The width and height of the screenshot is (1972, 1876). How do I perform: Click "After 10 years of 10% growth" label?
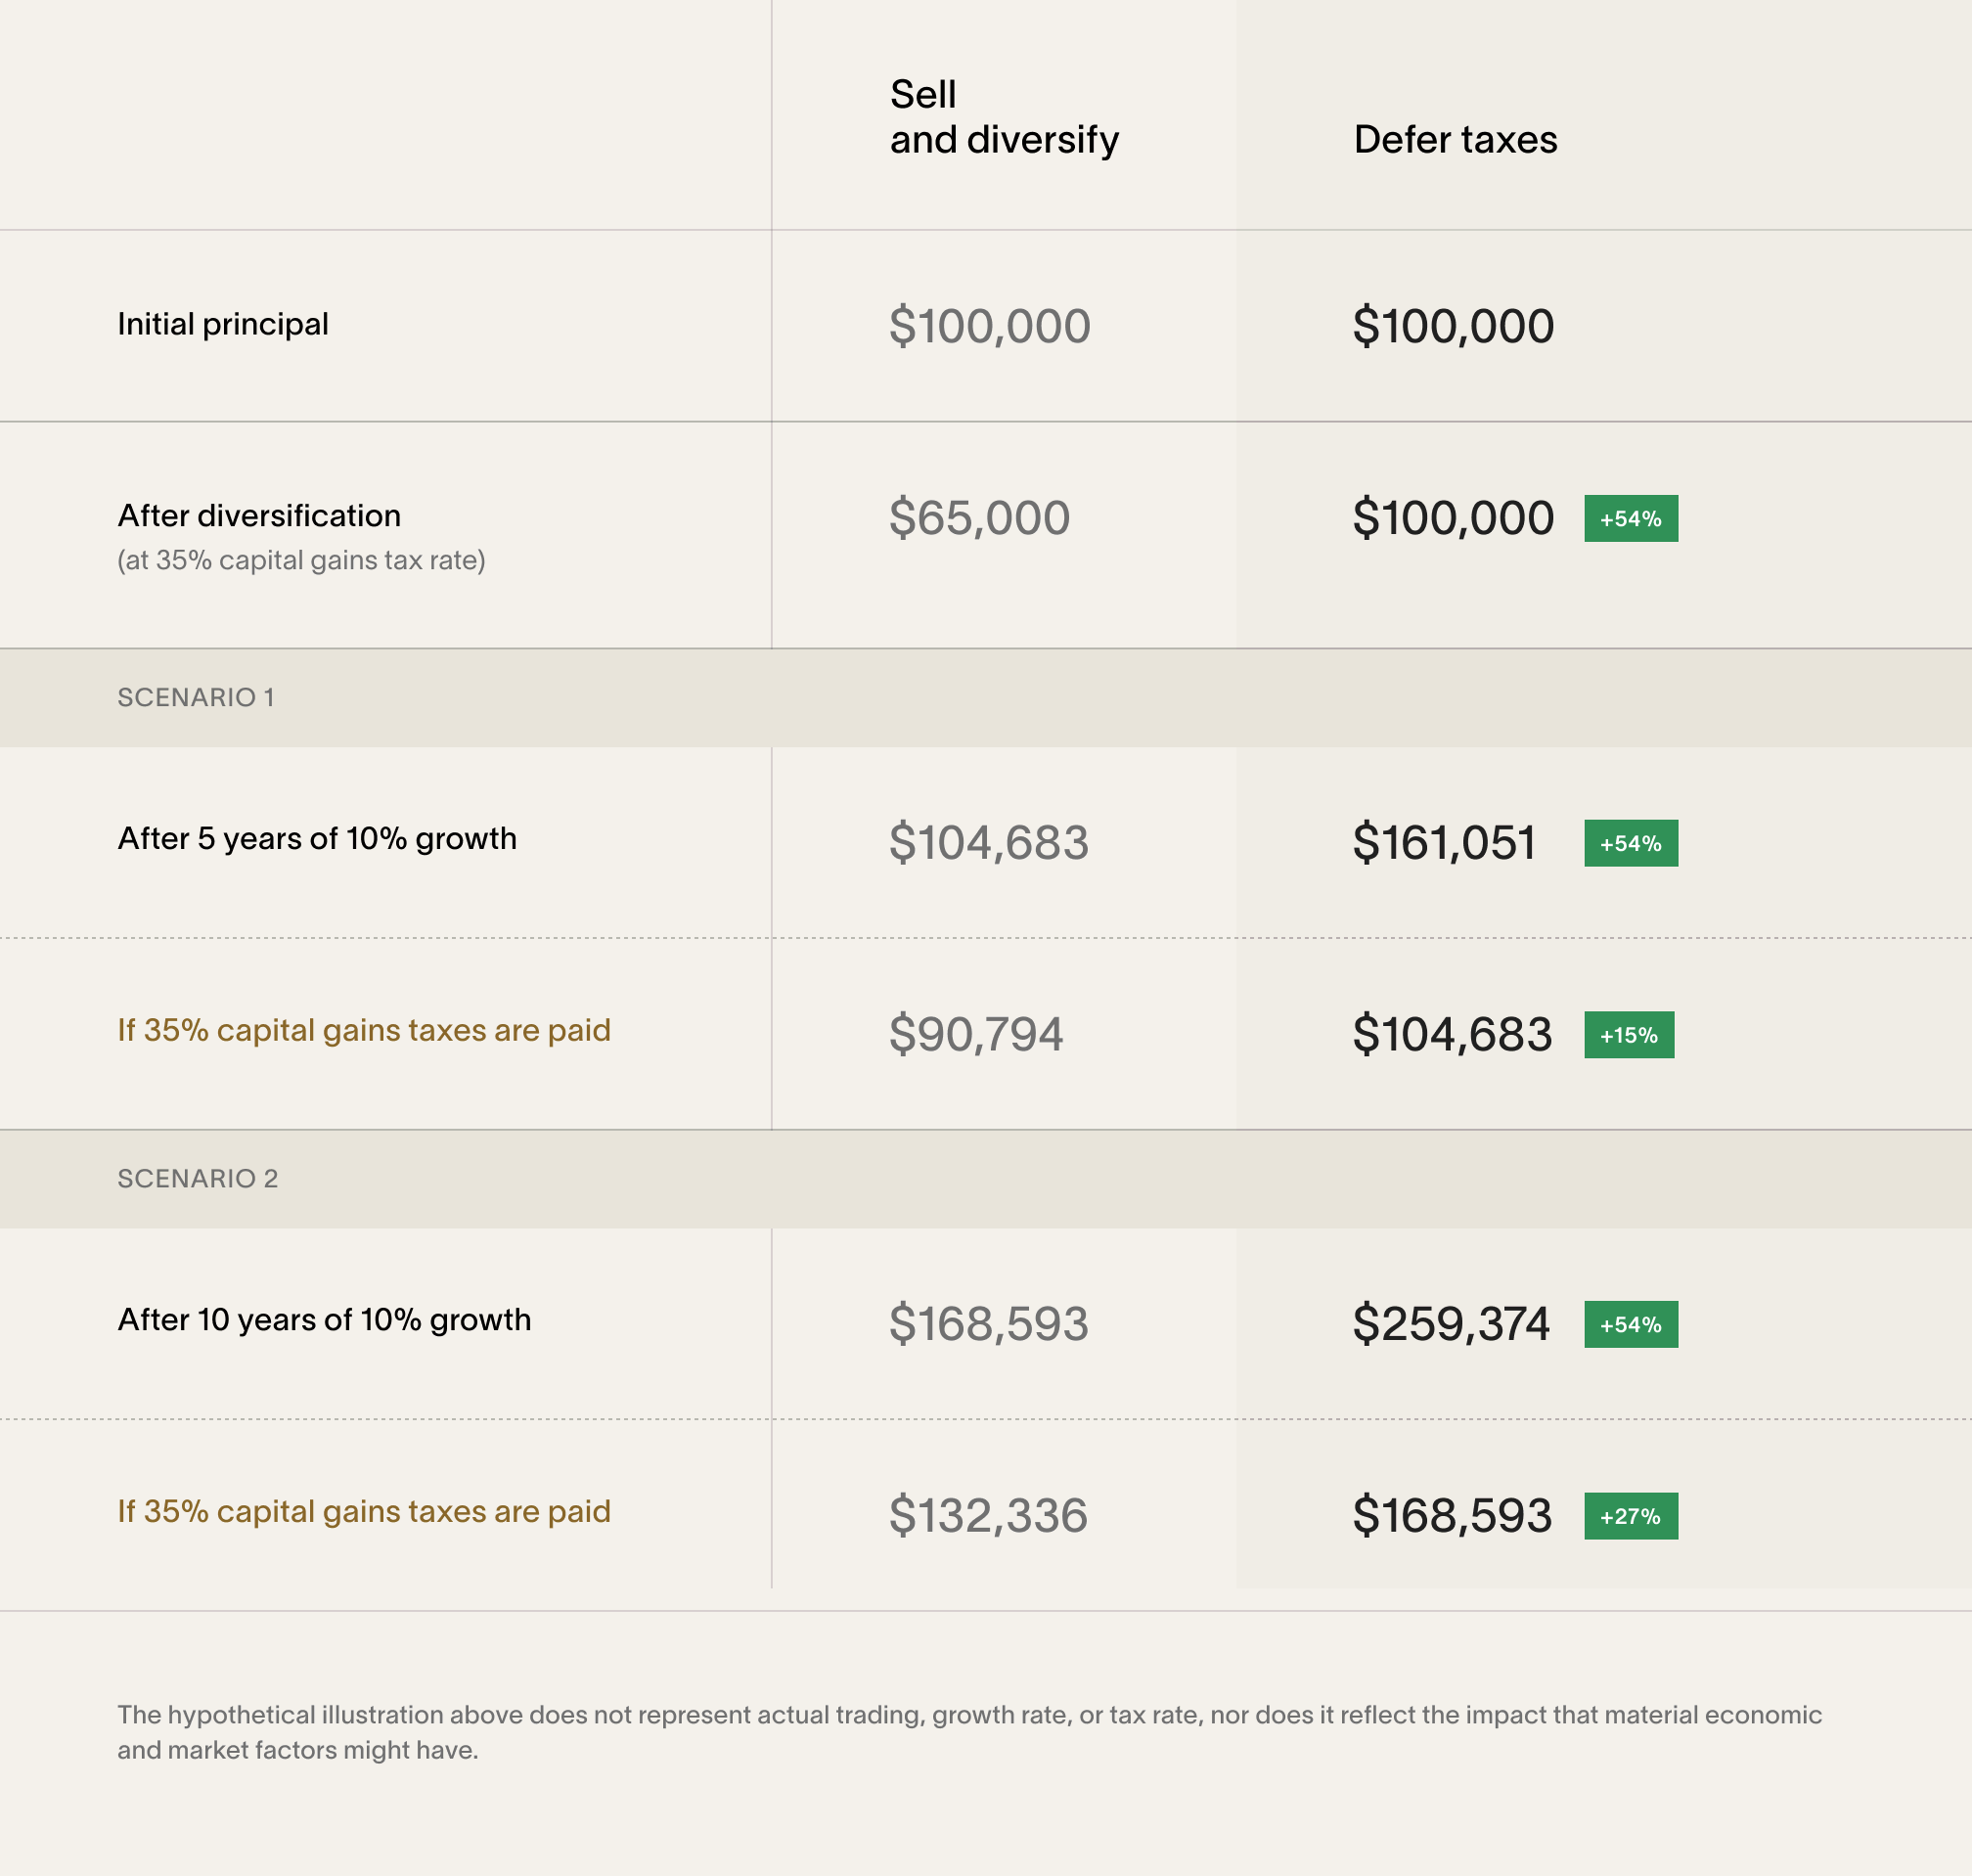coord(324,1319)
